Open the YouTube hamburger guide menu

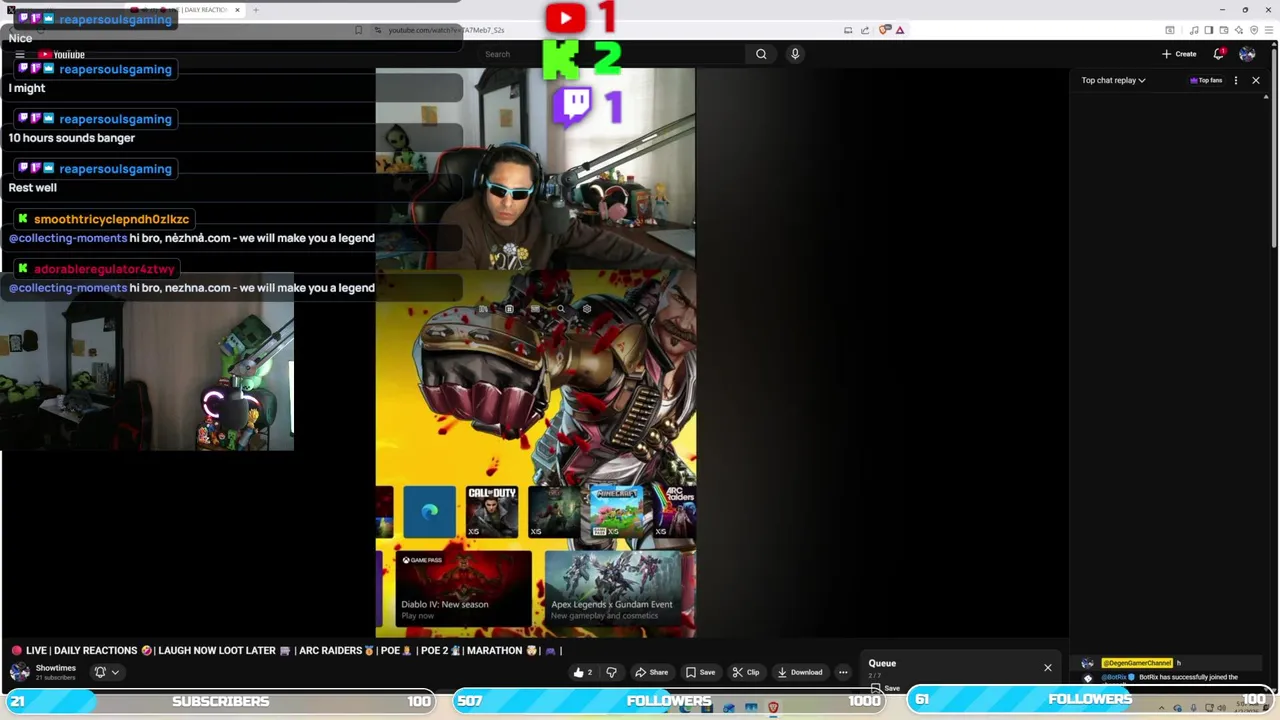[x=19, y=55]
